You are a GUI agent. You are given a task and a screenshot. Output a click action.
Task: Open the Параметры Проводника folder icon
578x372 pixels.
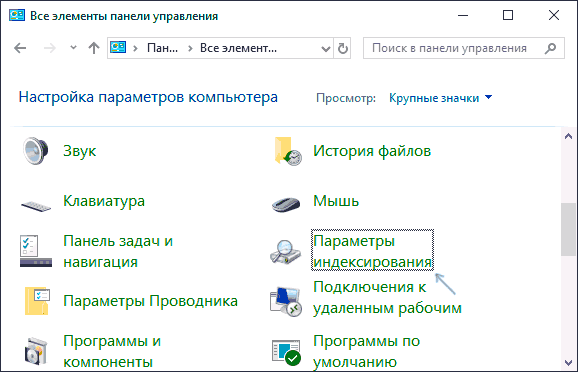pyautogui.click(x=37, y=301)
